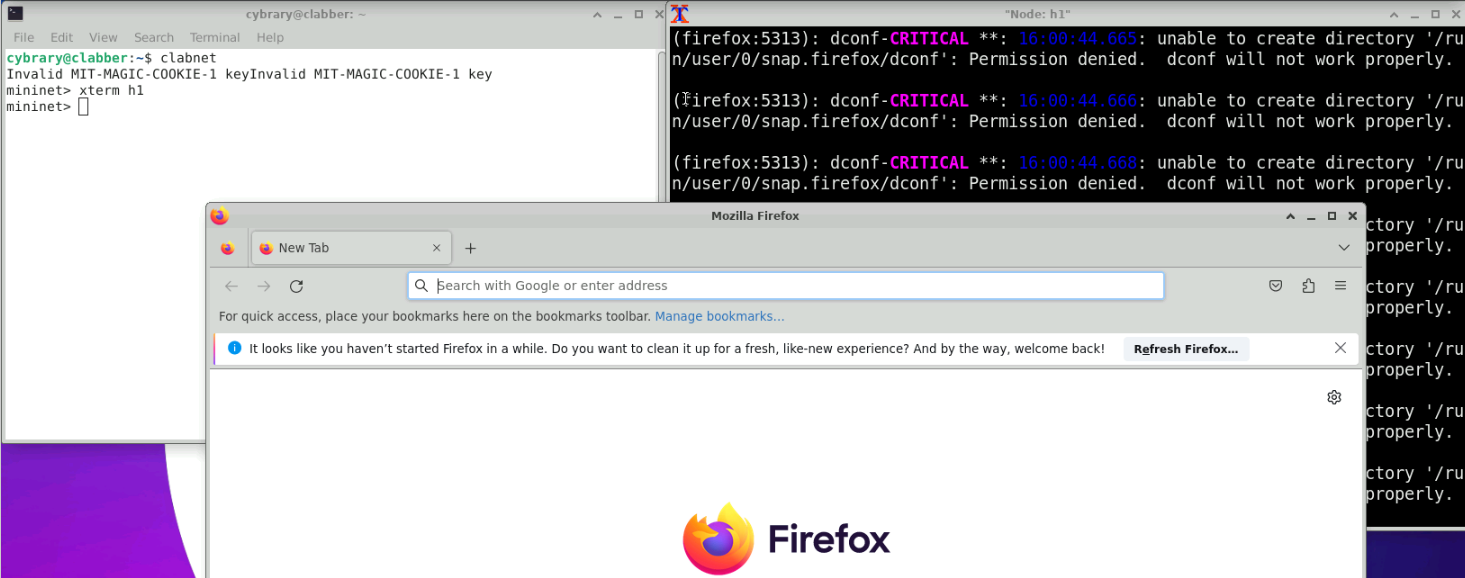Image resolution: width=1465 pixels, height=578 pixels.
Task: Open the Firefox hamburger application menu
Action: 1340,286
